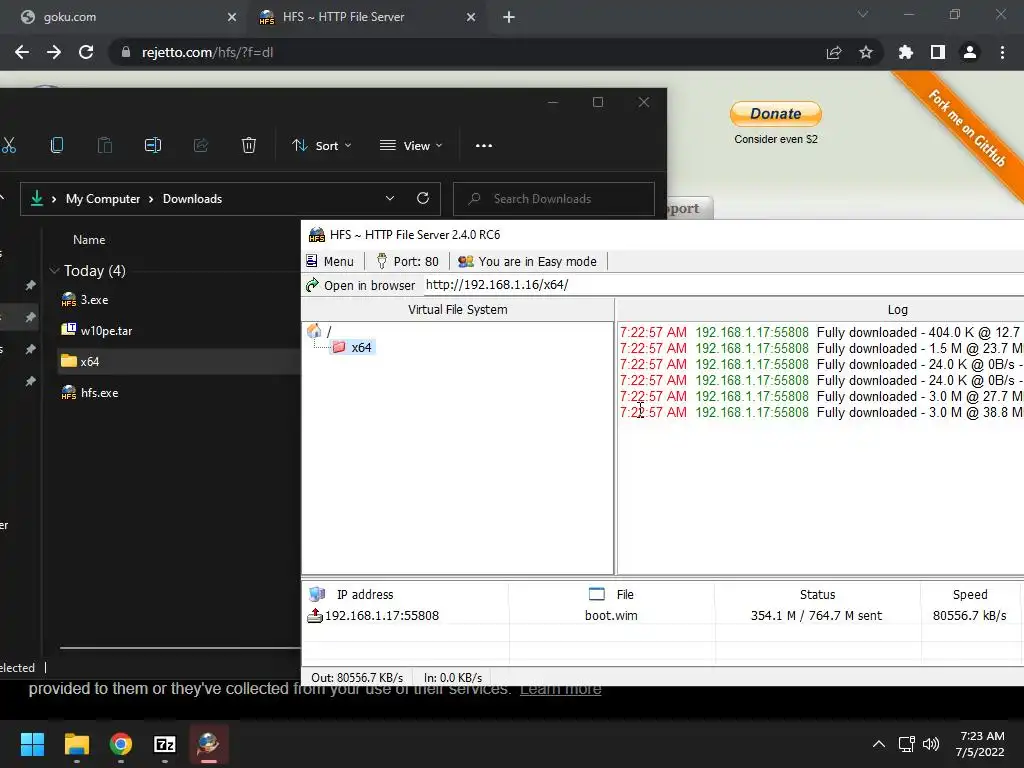The width and height of the screenshot is (1024, 768).
Task: Open the Chrome extensions puzzle icon
Action: (906, 52)
